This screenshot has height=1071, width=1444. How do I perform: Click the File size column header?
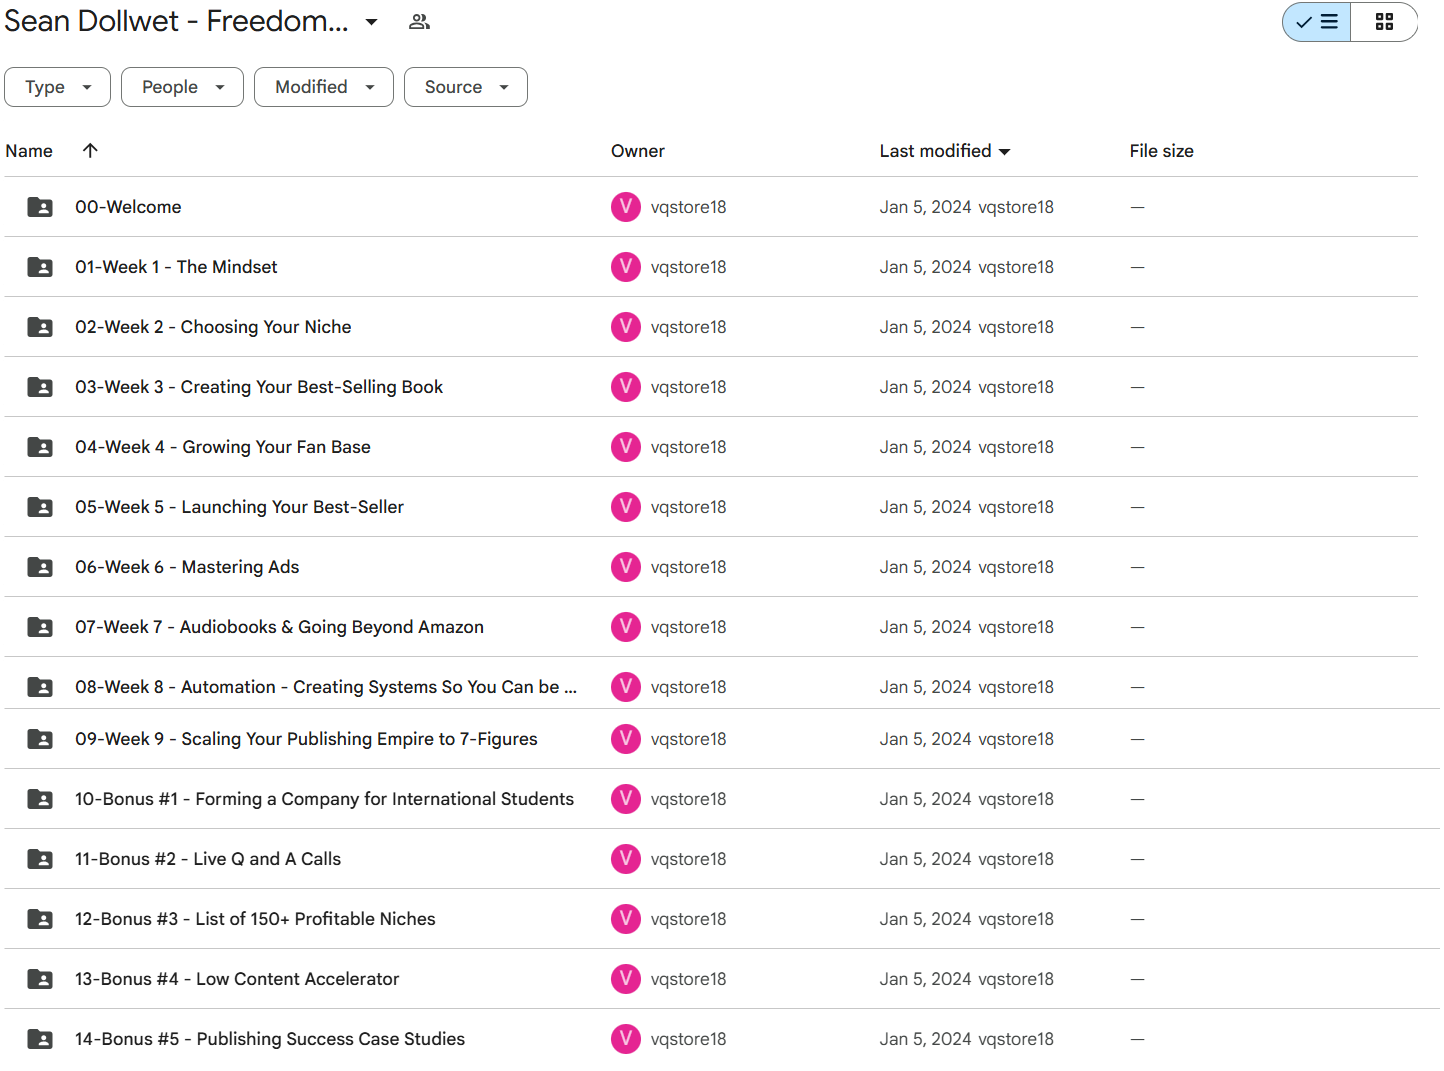[x=1161, y=151]
